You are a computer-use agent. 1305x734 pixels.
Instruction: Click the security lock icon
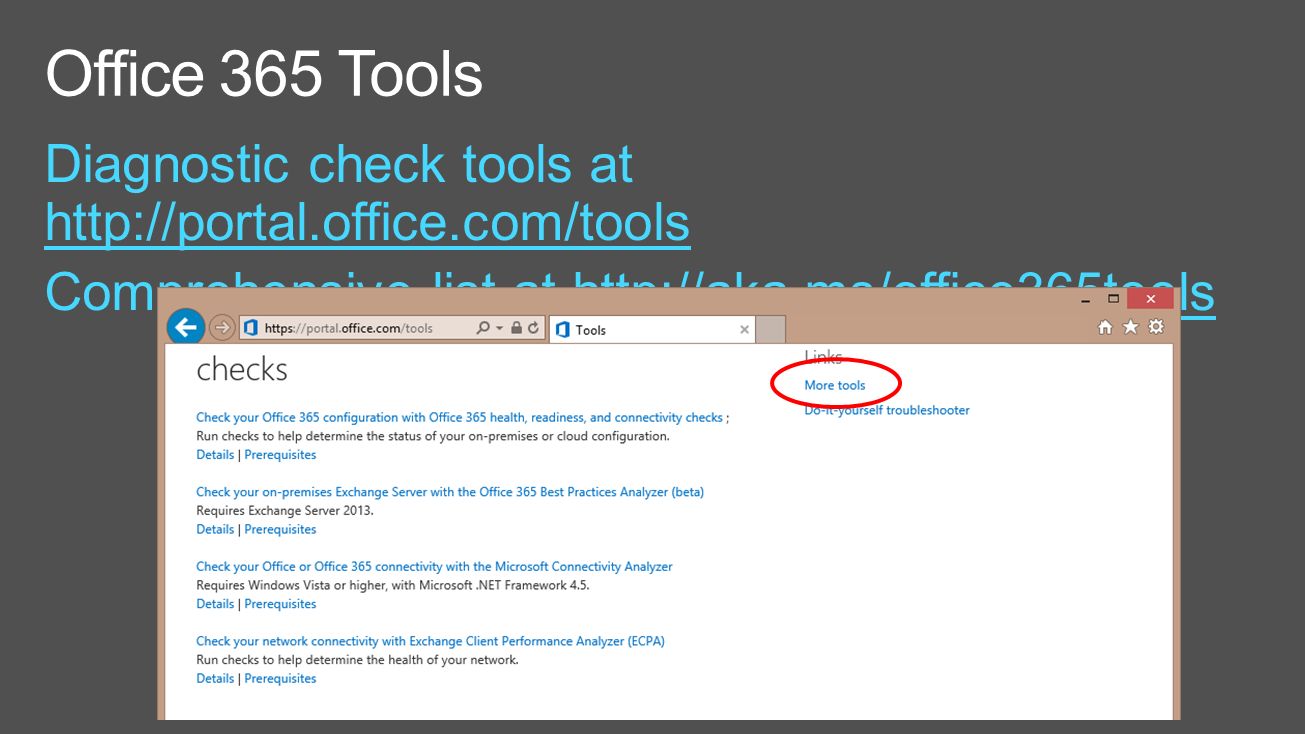516,328
